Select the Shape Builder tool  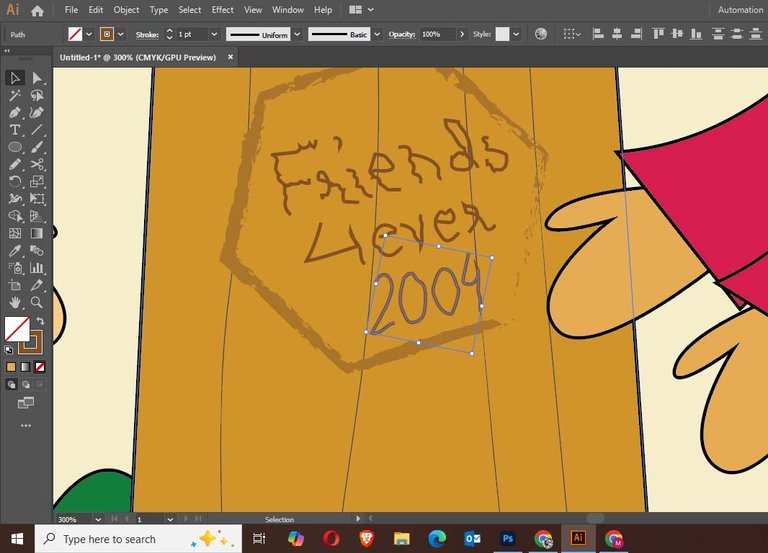coord(15,216)
